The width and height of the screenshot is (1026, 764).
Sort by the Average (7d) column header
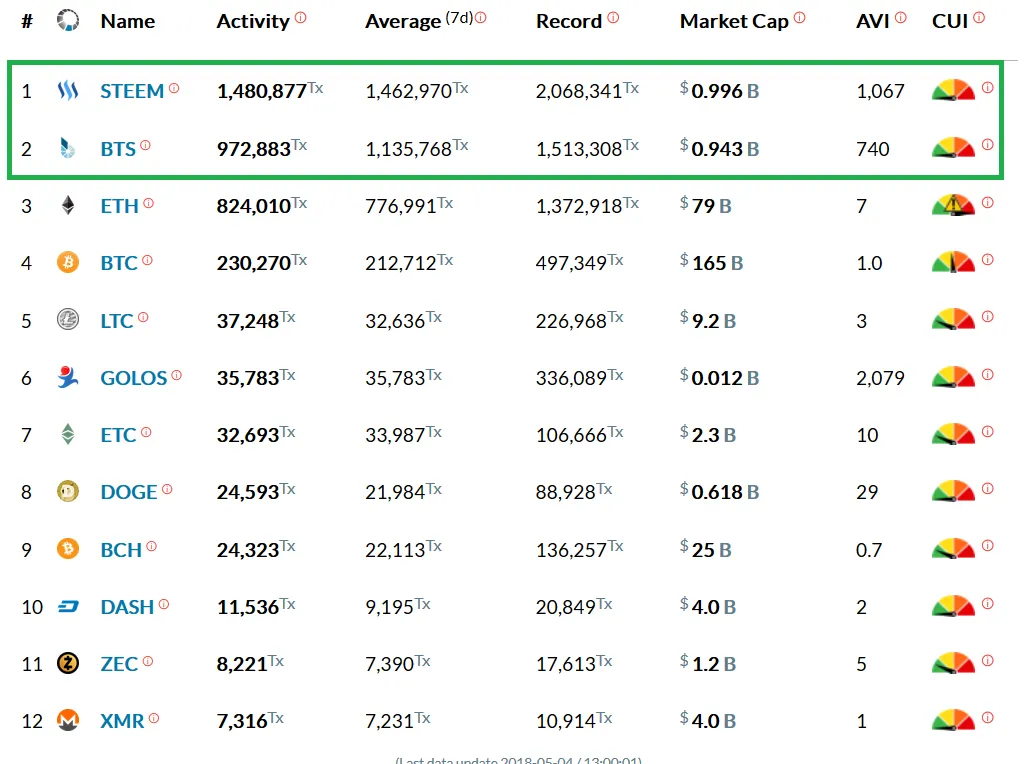419,21
